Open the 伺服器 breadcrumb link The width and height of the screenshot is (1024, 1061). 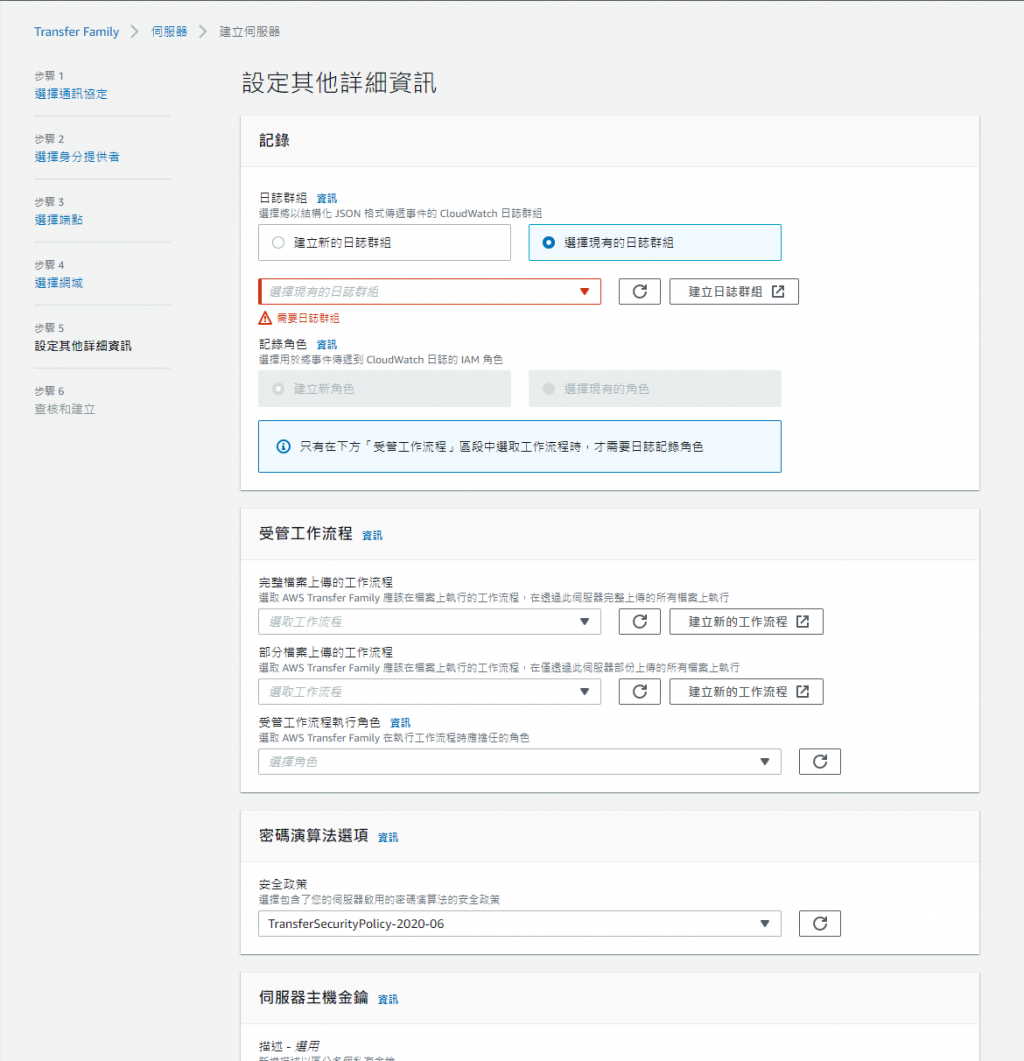[169, 32]
